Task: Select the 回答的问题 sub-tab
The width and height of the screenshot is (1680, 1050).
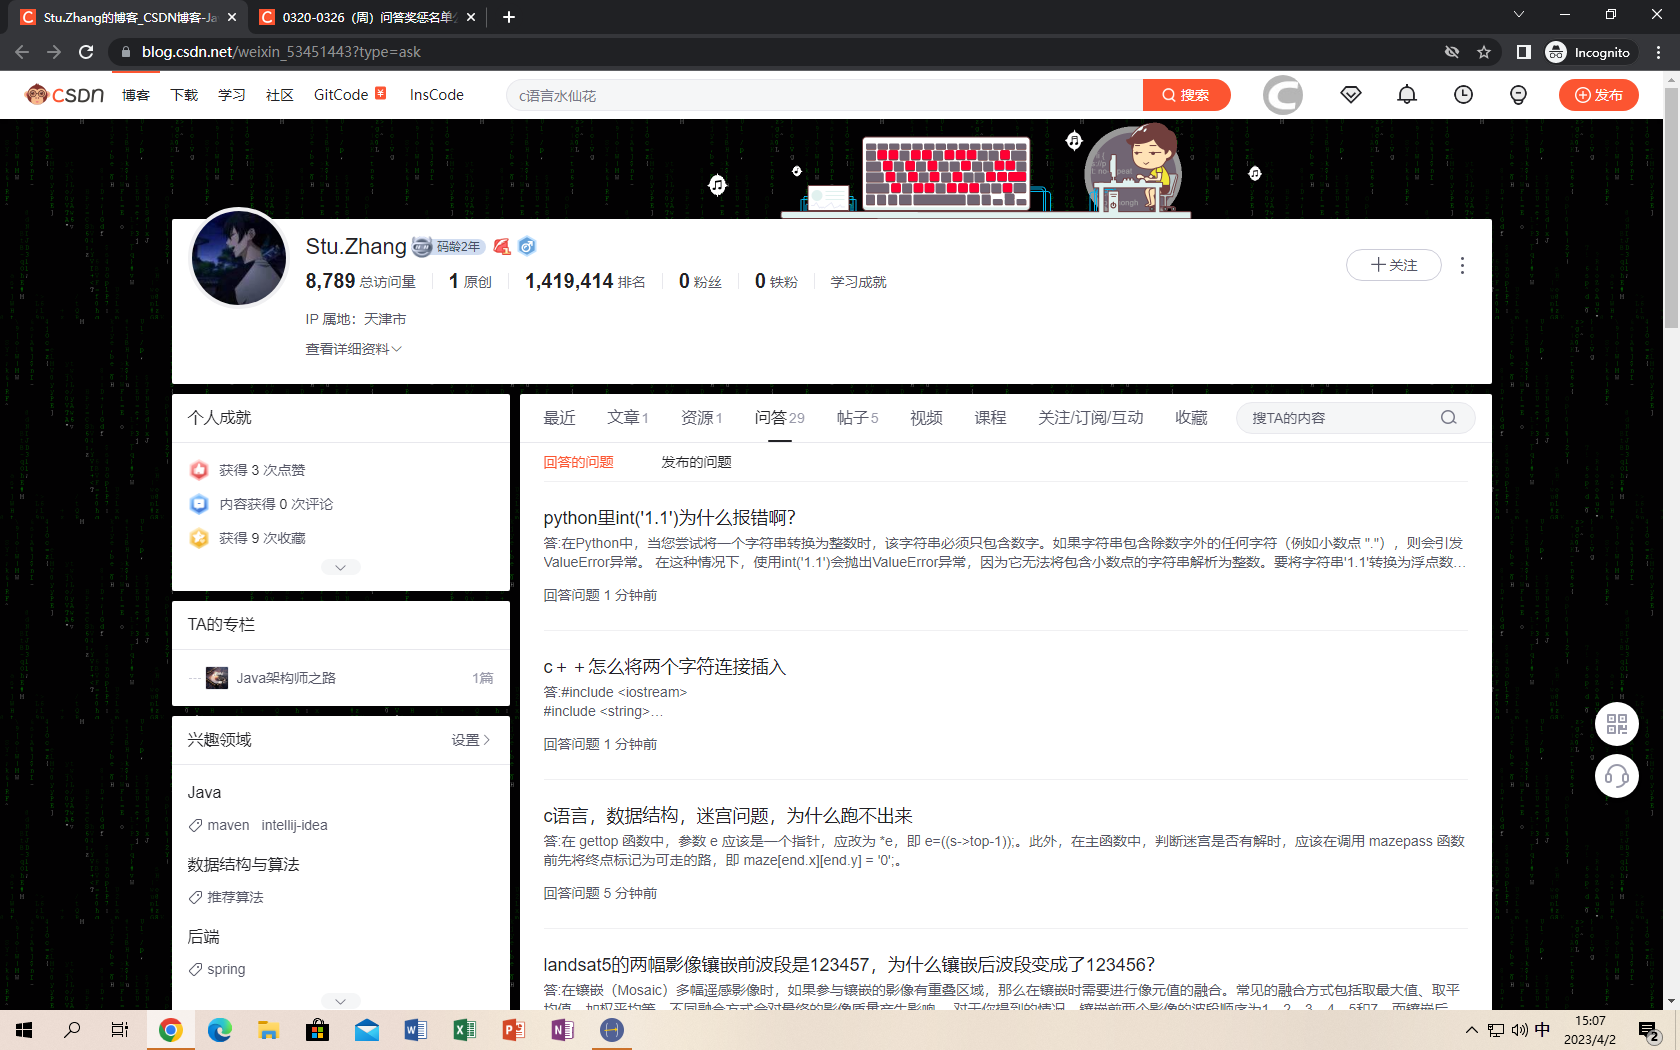Action: [x=578, y=462]
